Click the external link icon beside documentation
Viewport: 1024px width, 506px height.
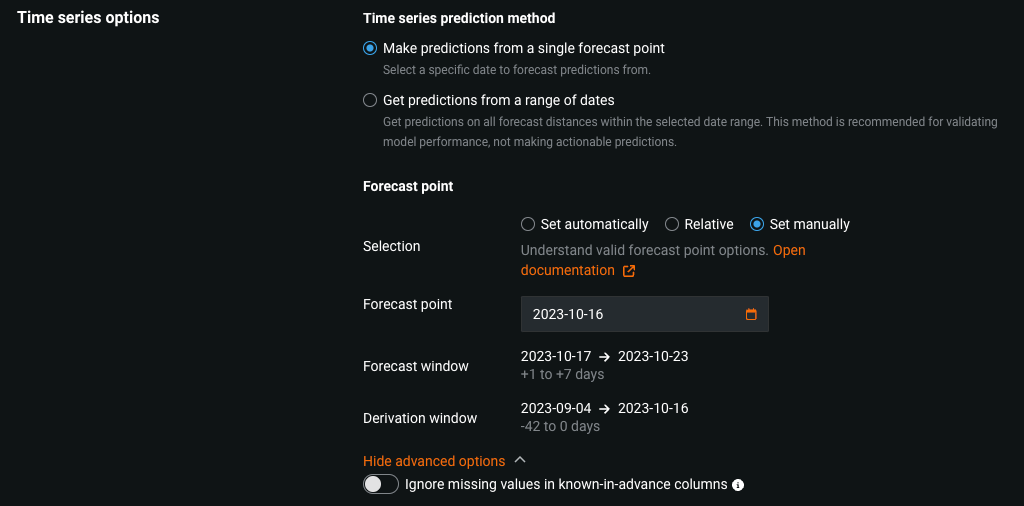coord(629,271)
